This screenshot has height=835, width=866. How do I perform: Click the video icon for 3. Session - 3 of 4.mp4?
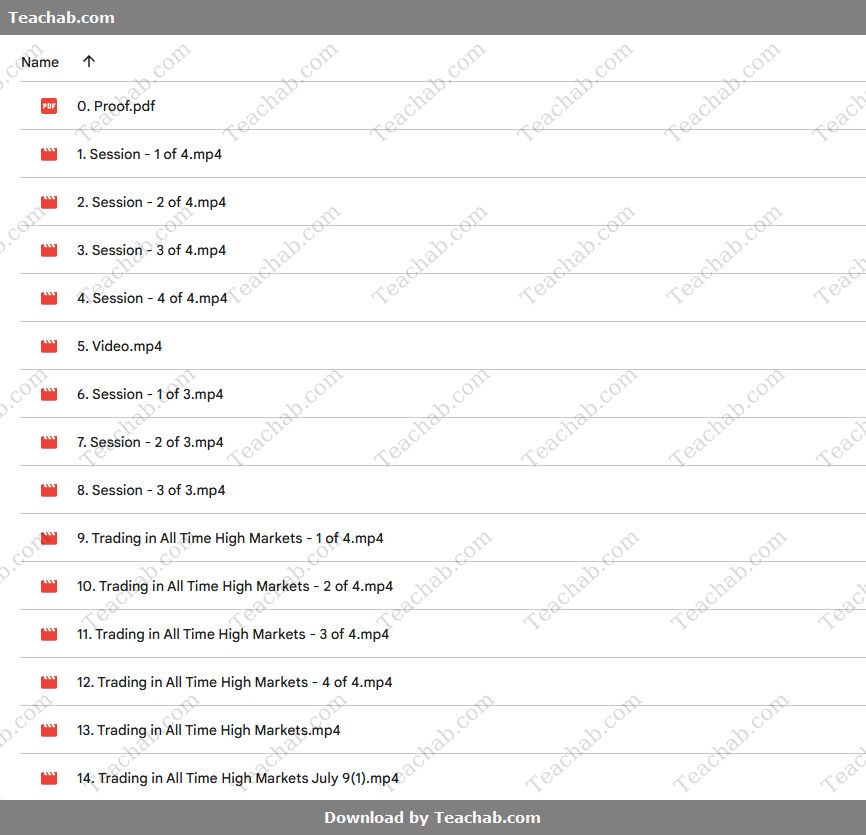point(49,250)
